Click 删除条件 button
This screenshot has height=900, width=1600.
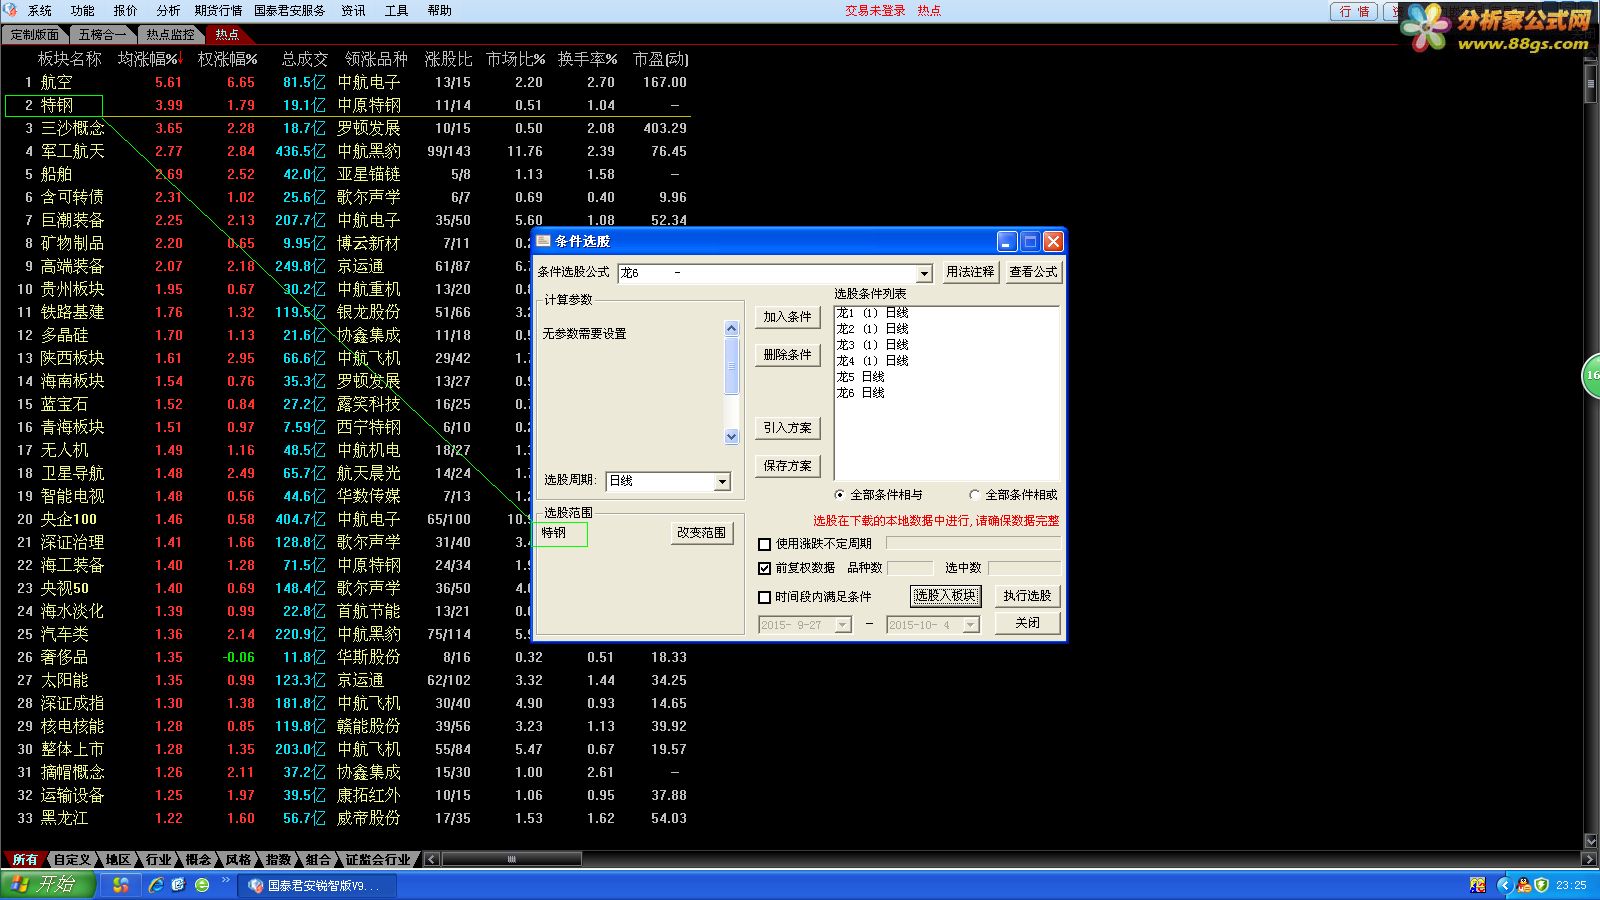coord(787,355)
